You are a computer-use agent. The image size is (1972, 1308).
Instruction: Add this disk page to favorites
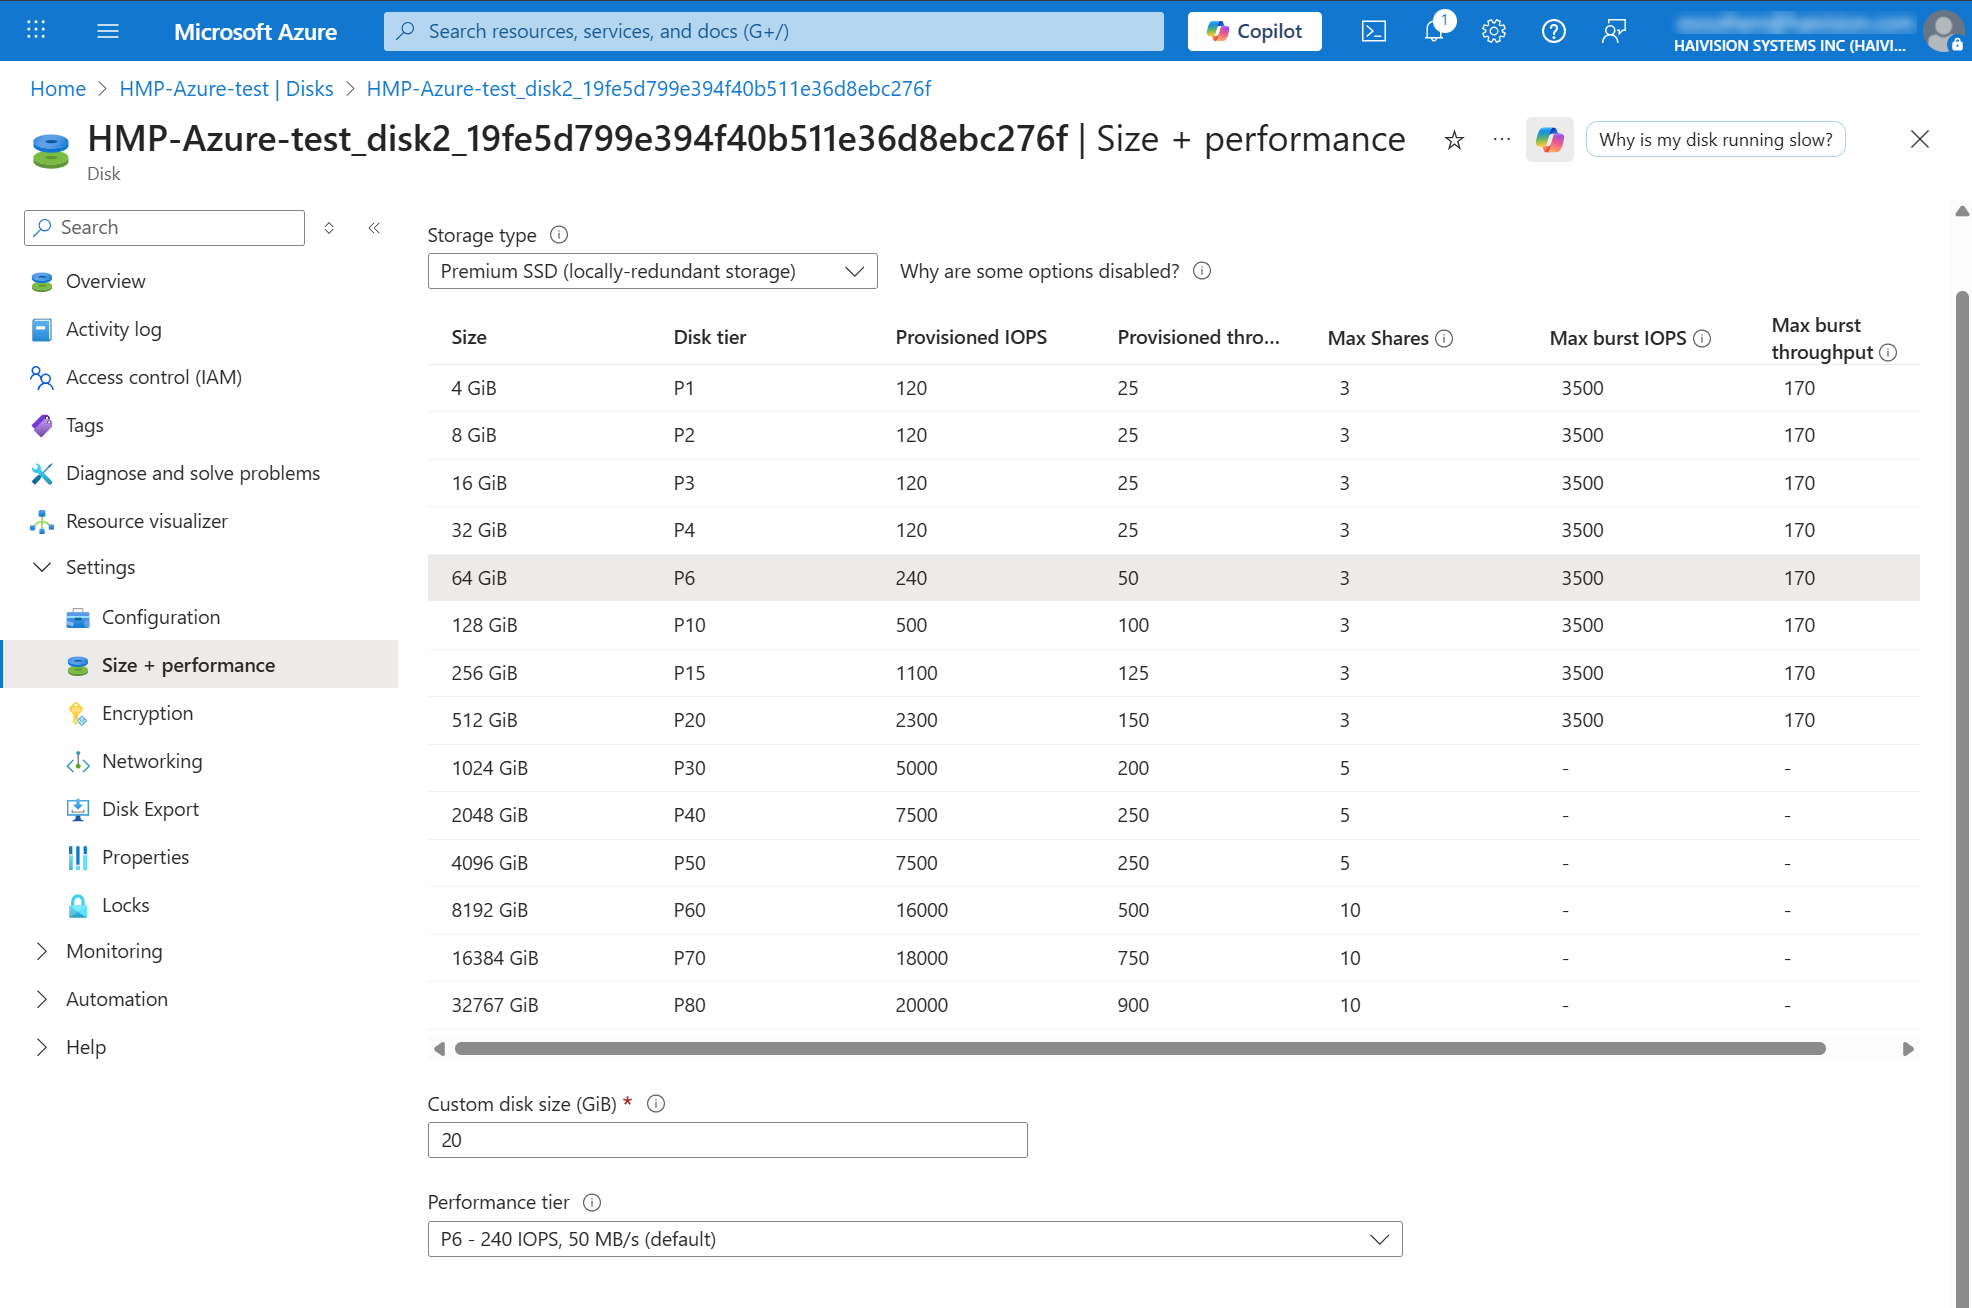(x=1454, y=140)
